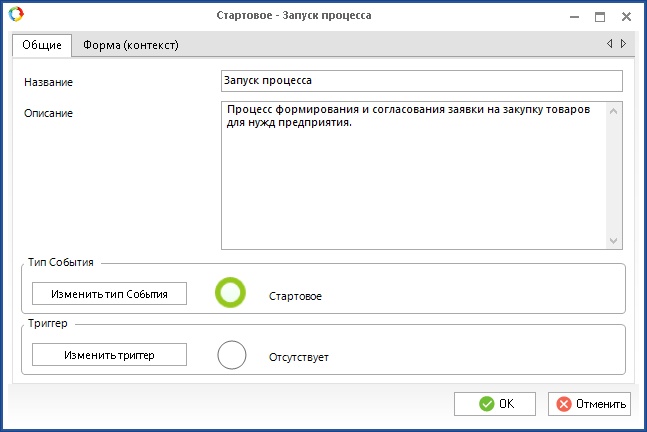Maximize the dialog window
The image size is (647, 432).
[x=600, y=16]
